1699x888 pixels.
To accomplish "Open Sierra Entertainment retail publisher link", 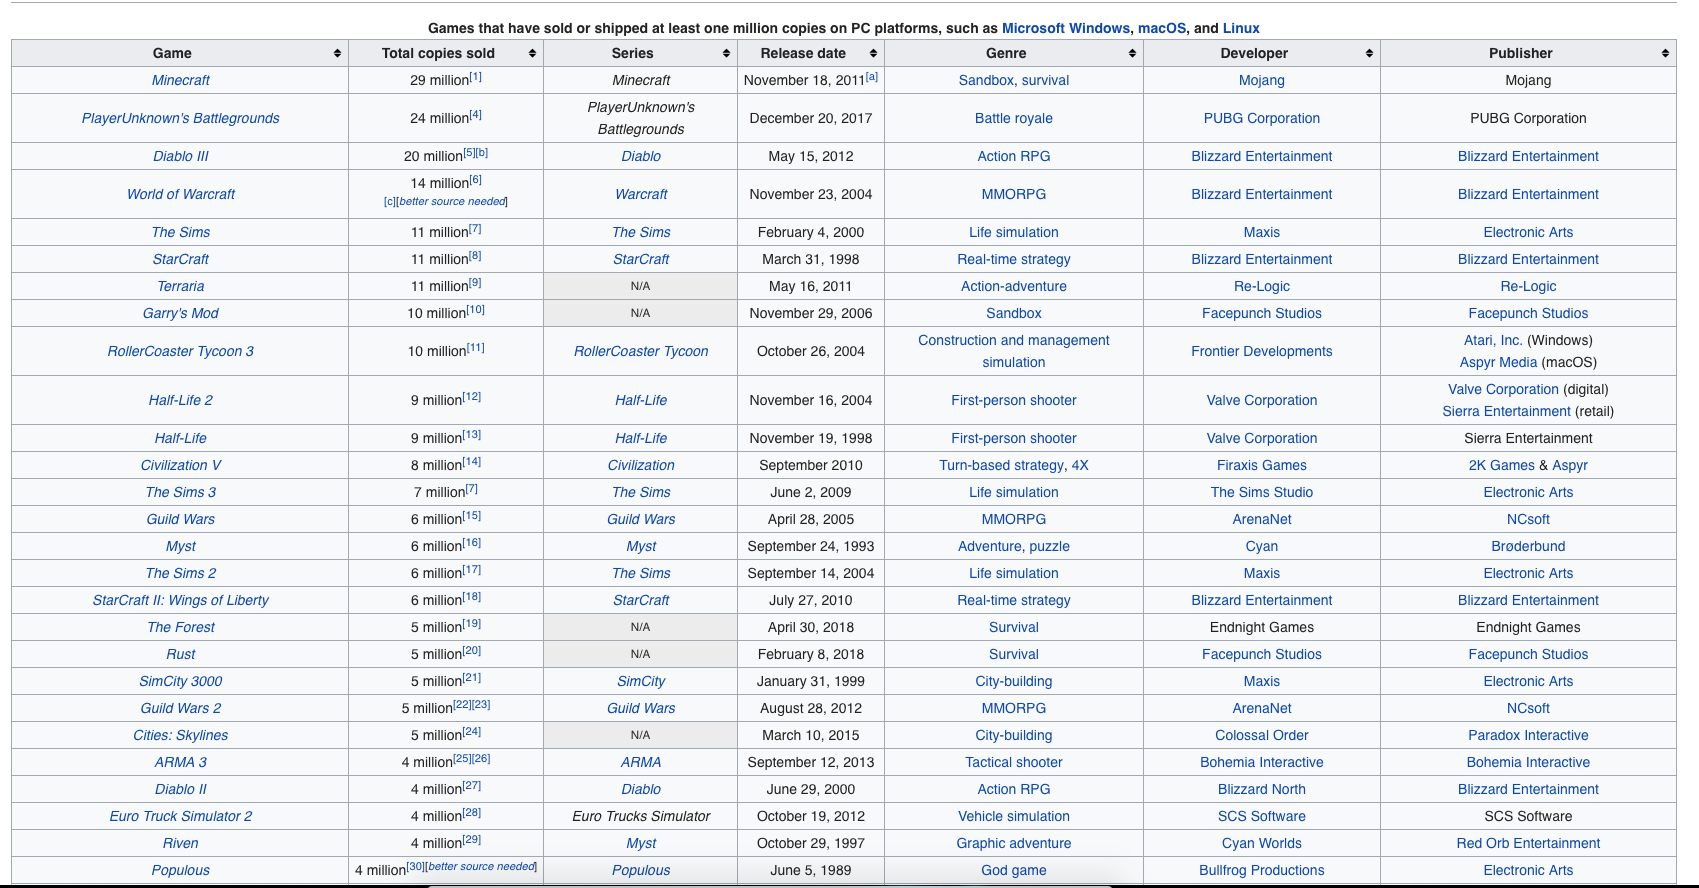I will point(1506,411).
